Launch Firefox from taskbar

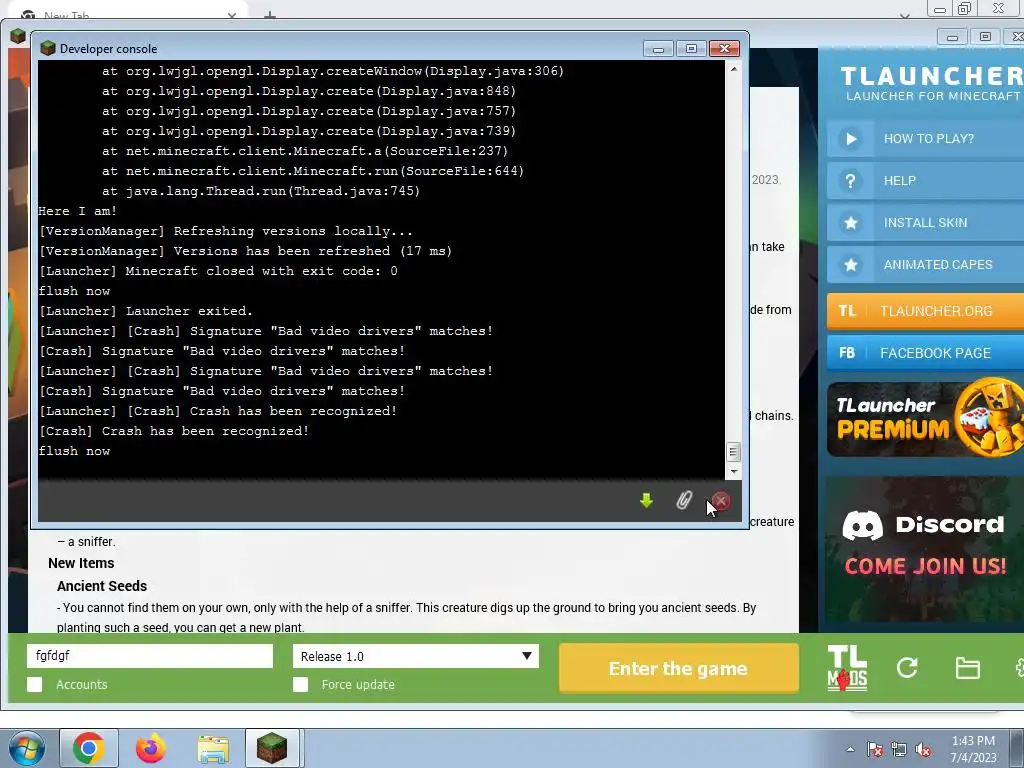coord(151,748)
